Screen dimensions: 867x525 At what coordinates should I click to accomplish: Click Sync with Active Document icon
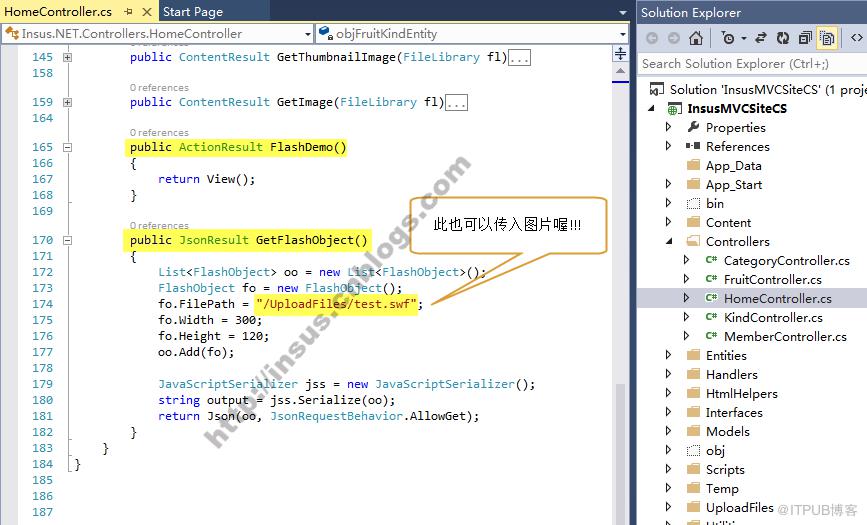pyautogui.click(x=761, y=38)
